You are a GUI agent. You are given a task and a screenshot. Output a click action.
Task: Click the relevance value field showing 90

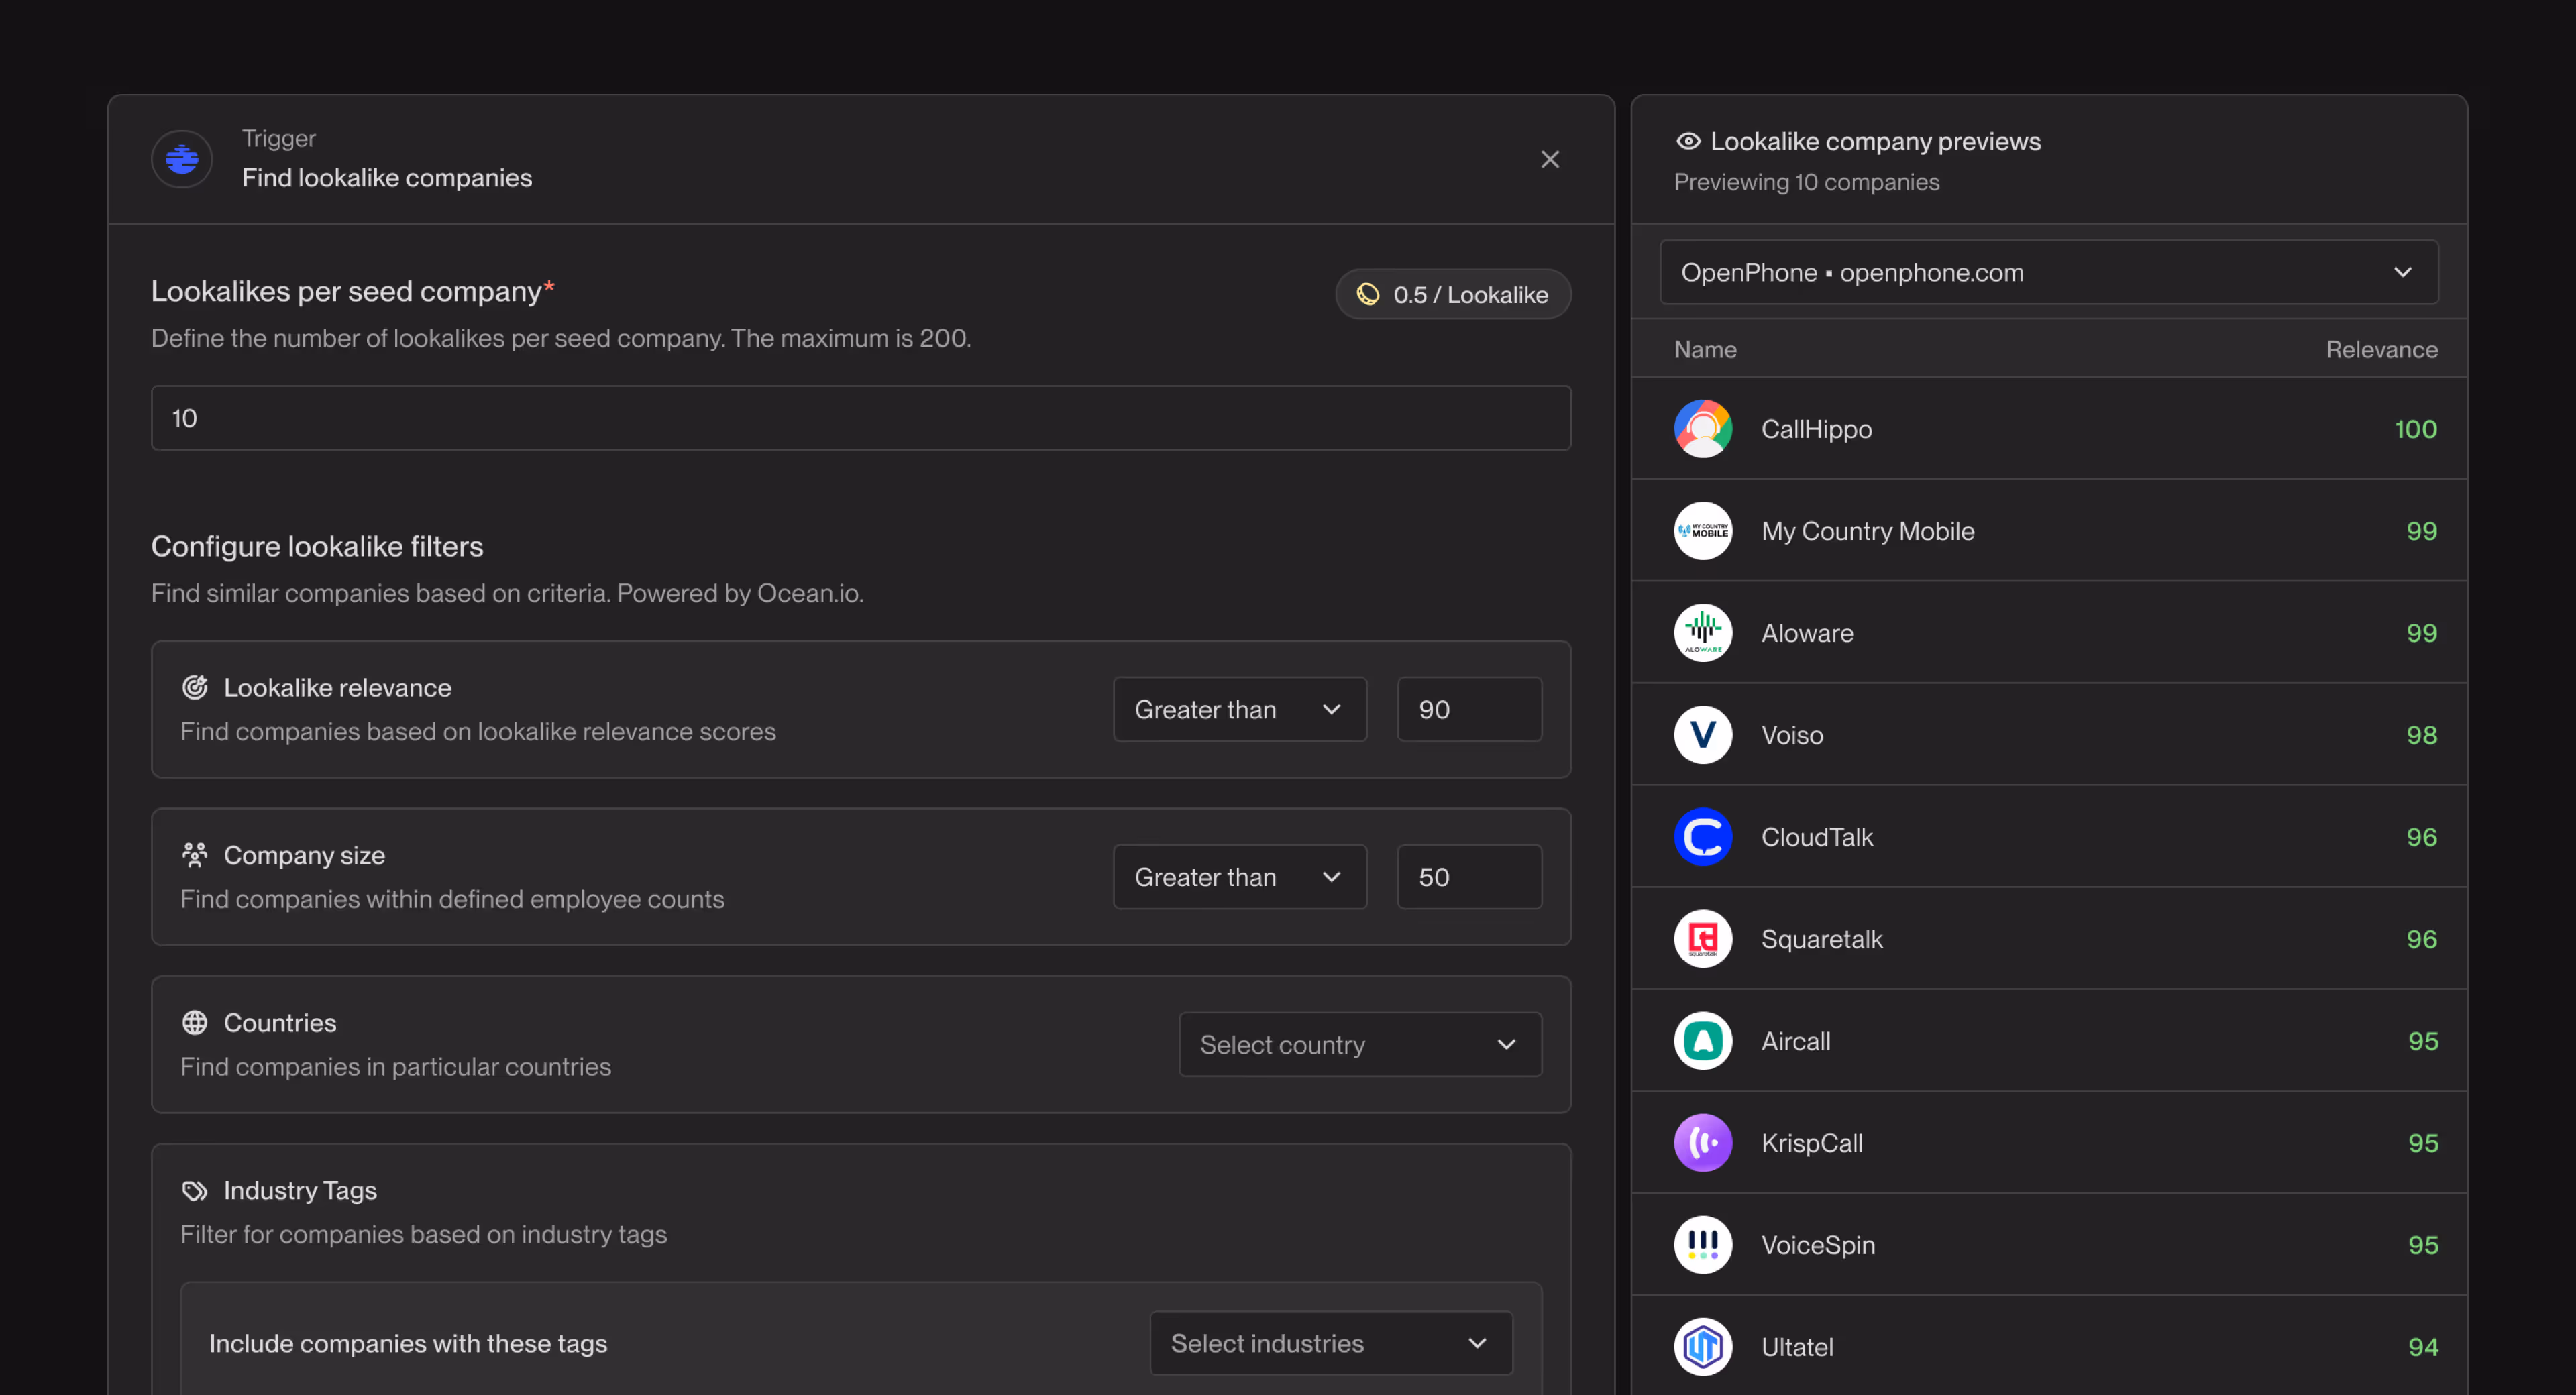click(x=1468, y=709)
